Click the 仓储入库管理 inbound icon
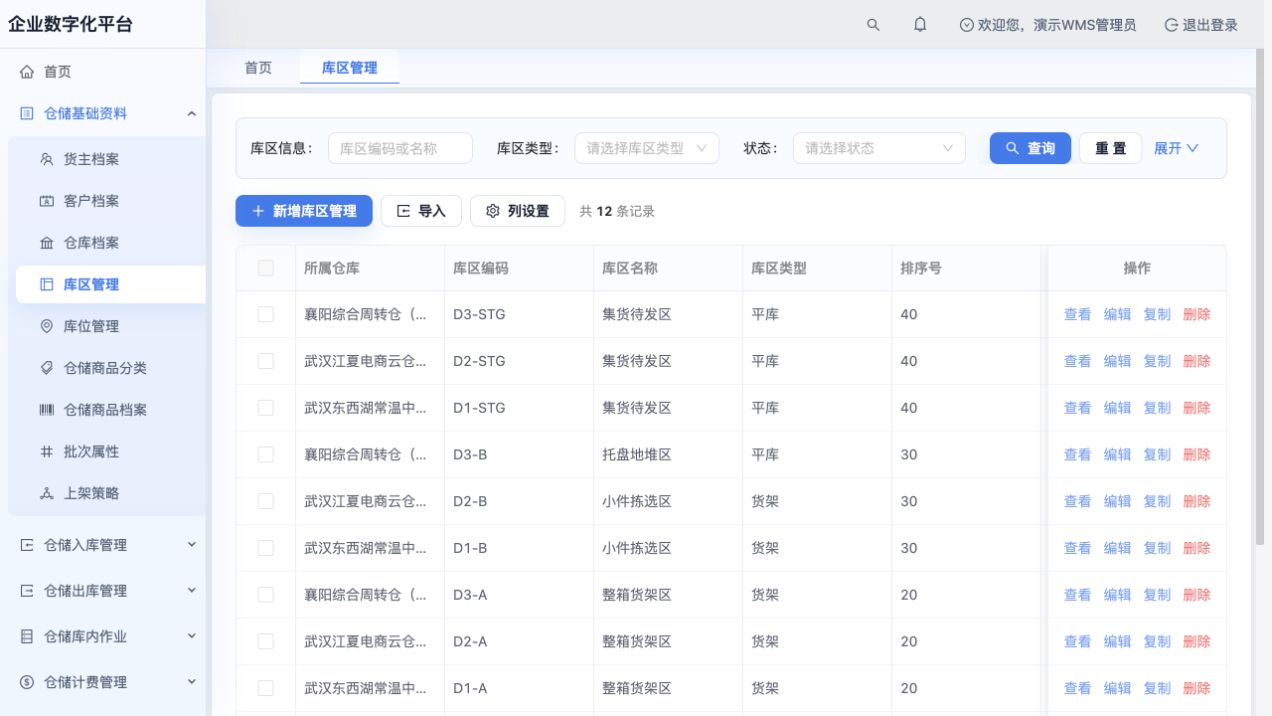 tap(27, 545)
